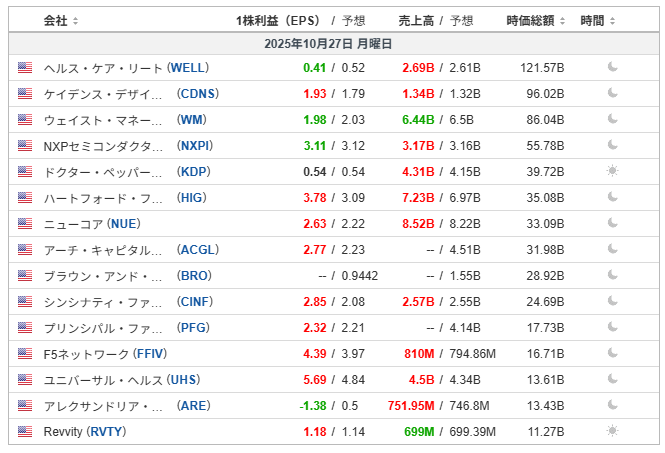Click the sun icon in the KDP row
Viewport: 665px width, 453px height.
point(613,171)
